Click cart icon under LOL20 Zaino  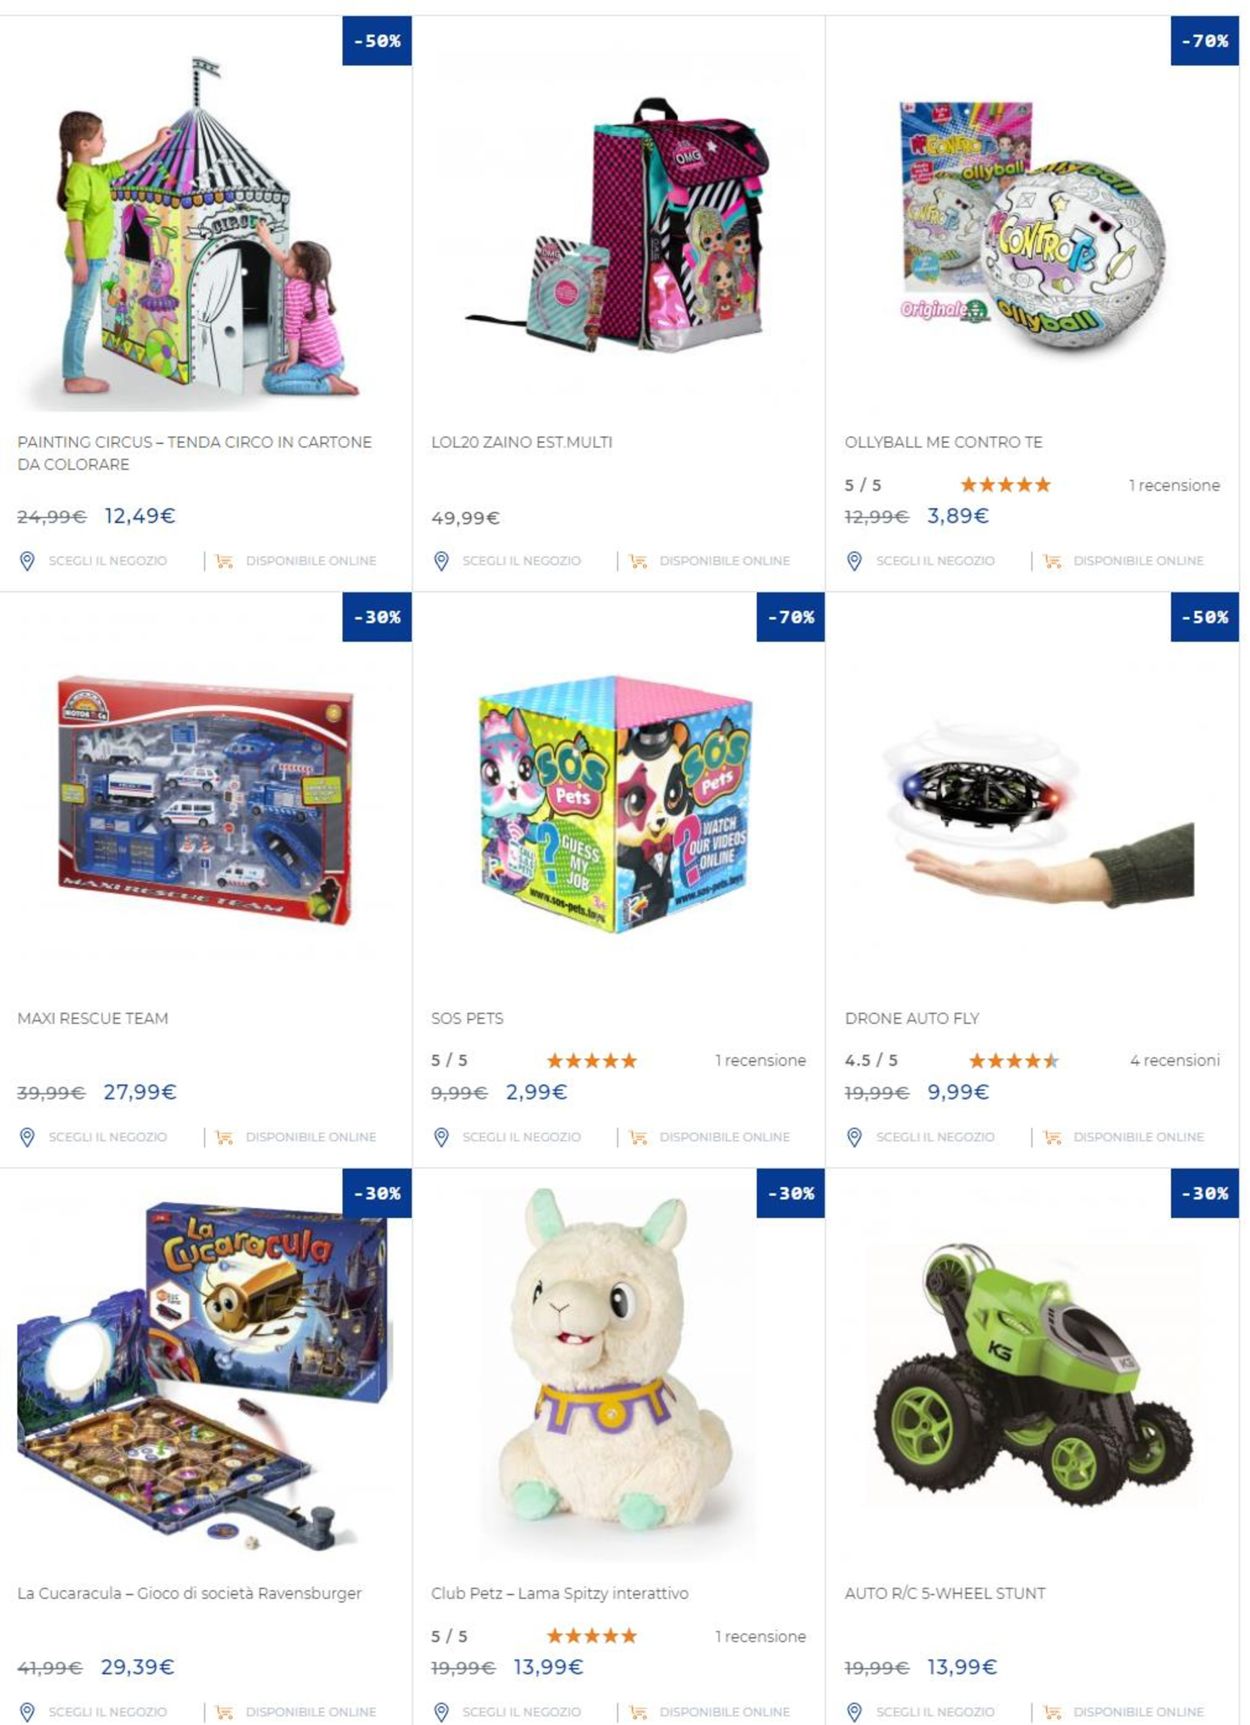[638, 561]
